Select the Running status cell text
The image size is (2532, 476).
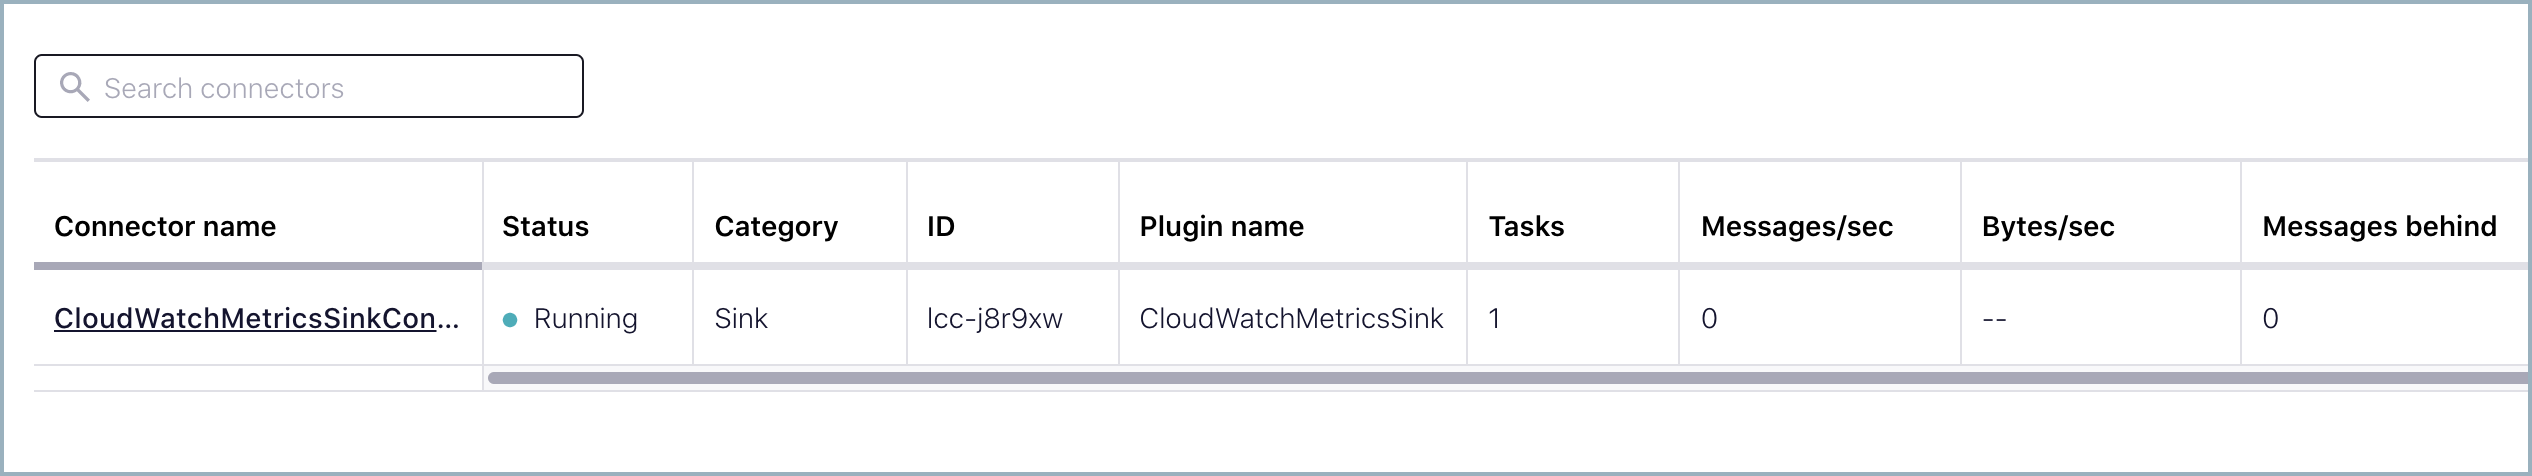click(x=585, y=318)
